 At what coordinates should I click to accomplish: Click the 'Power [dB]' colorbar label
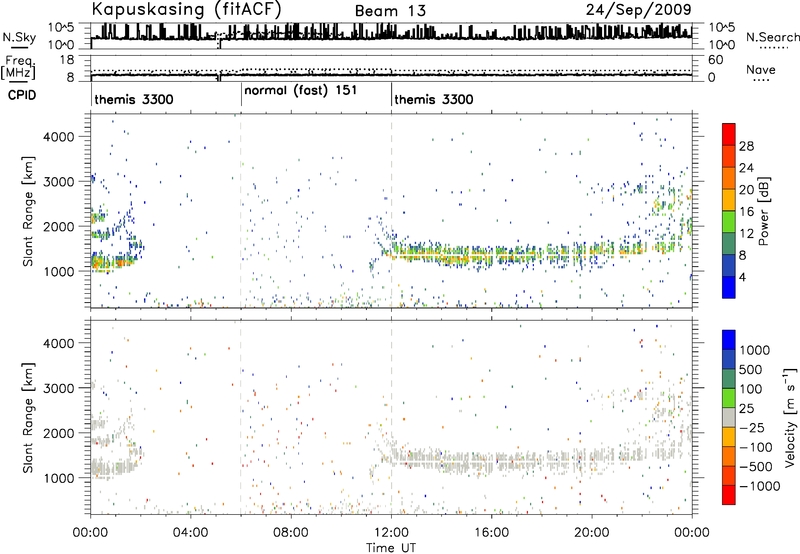point(763,211)
